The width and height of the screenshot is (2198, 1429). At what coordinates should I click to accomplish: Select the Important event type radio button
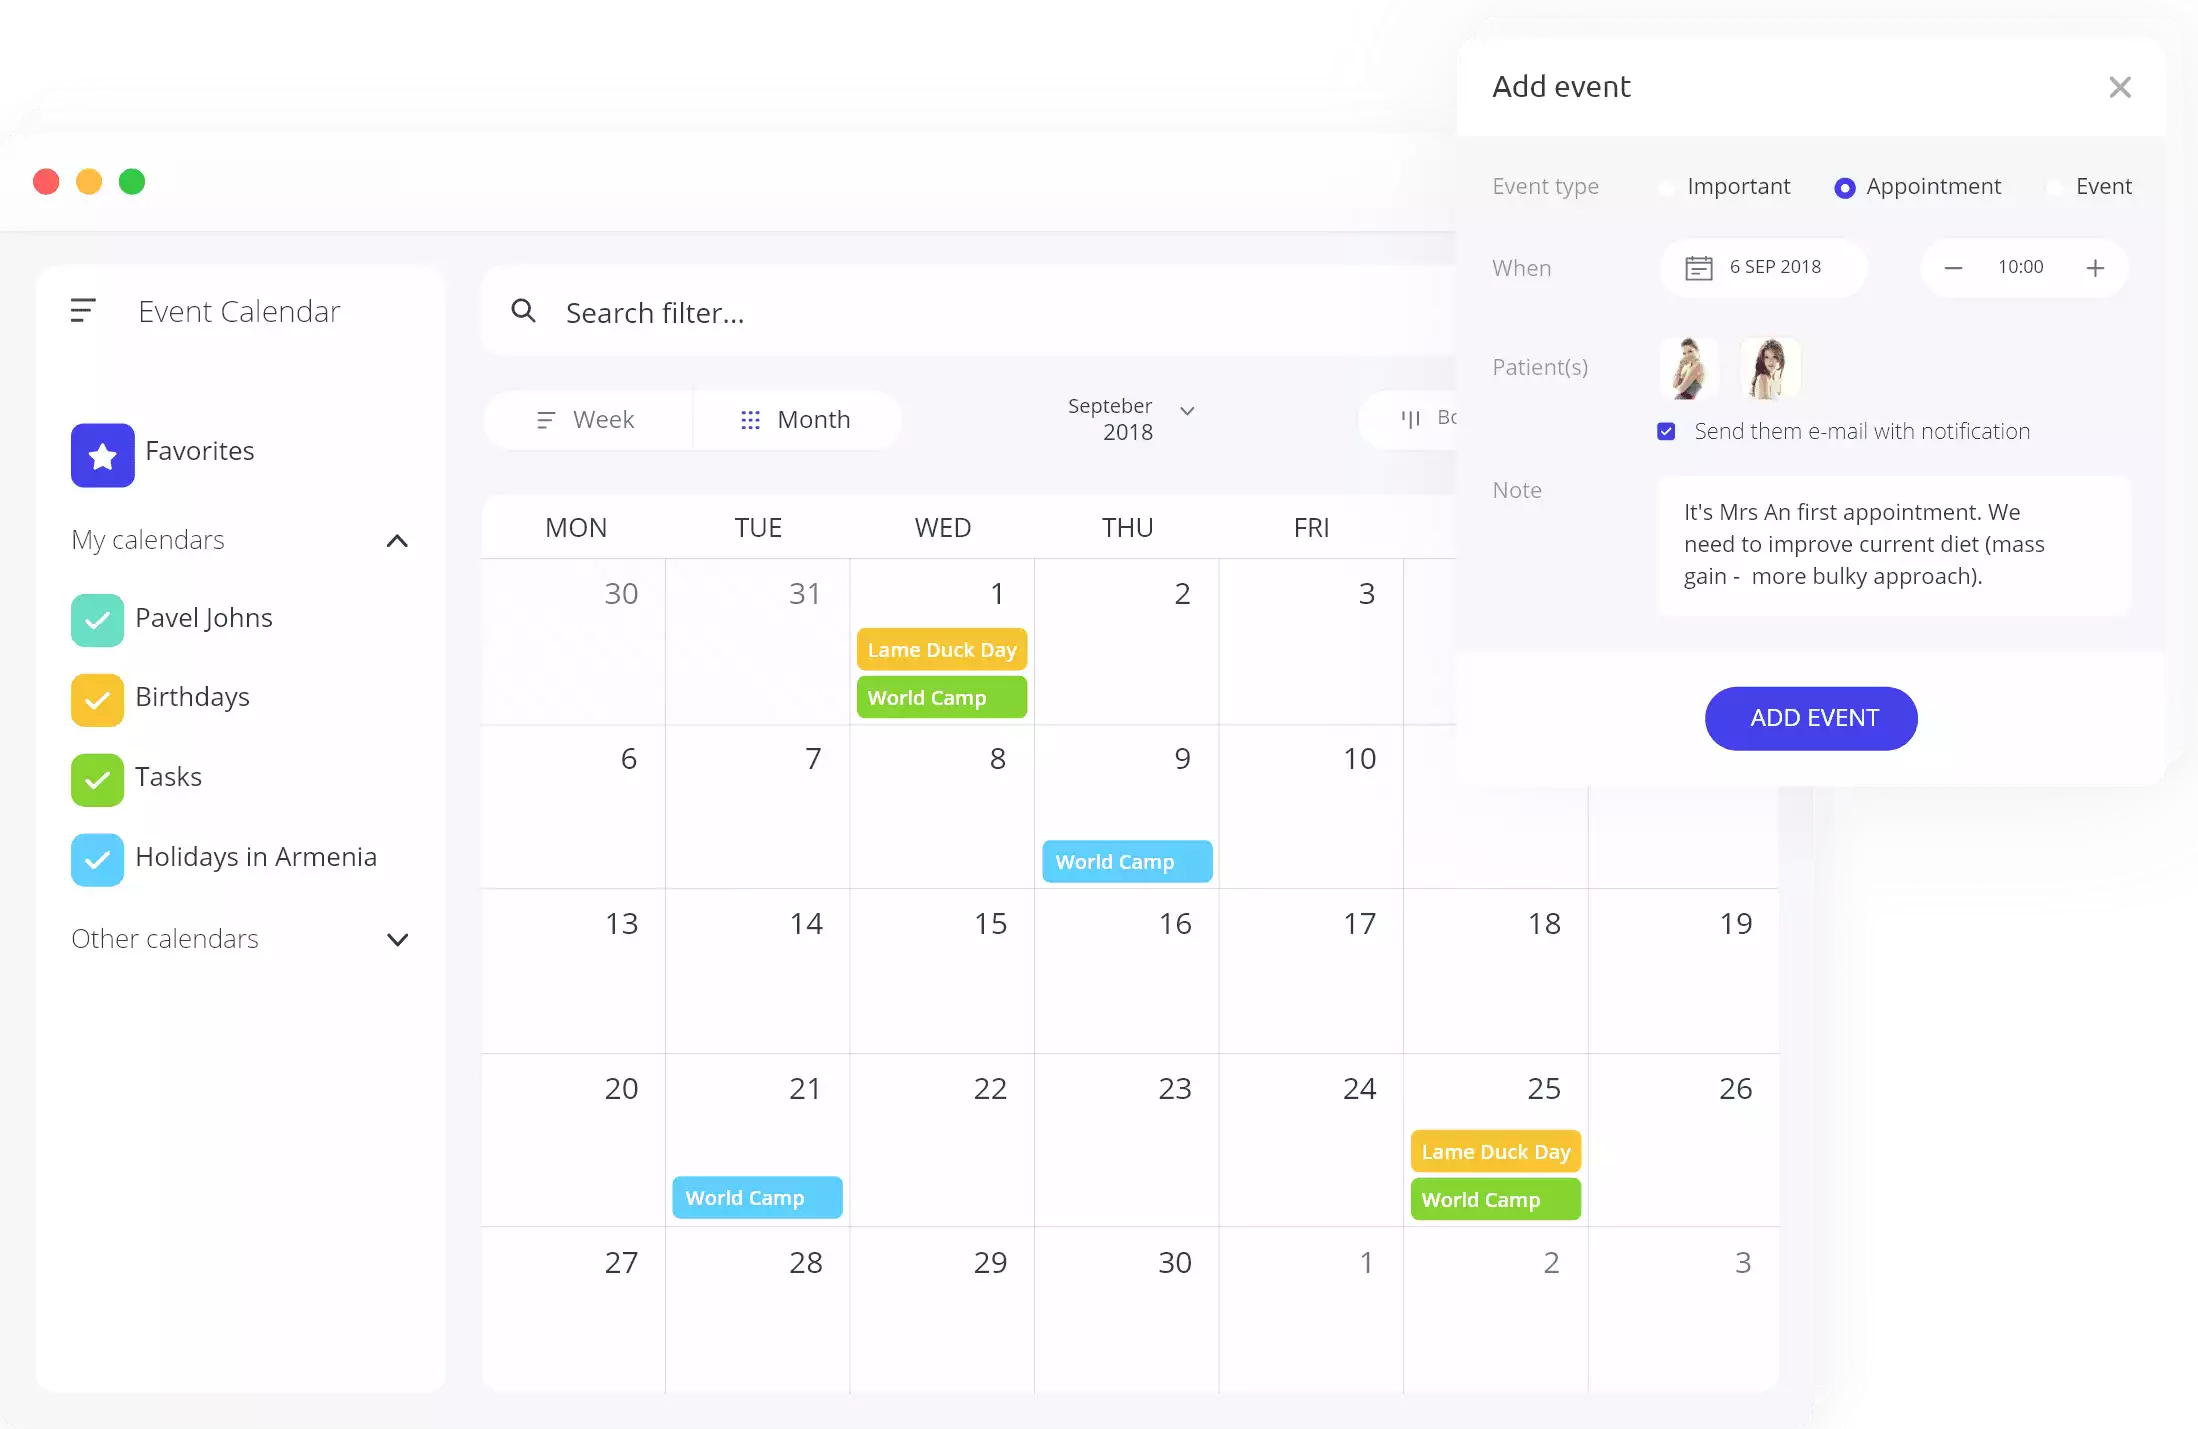click(x=1668, y=187)
